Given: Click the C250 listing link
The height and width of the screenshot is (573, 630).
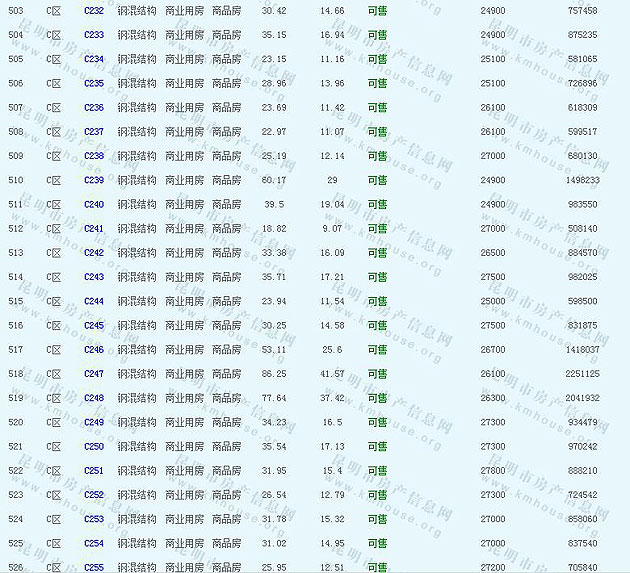Looking at the screenshot, I should [94, 446].
